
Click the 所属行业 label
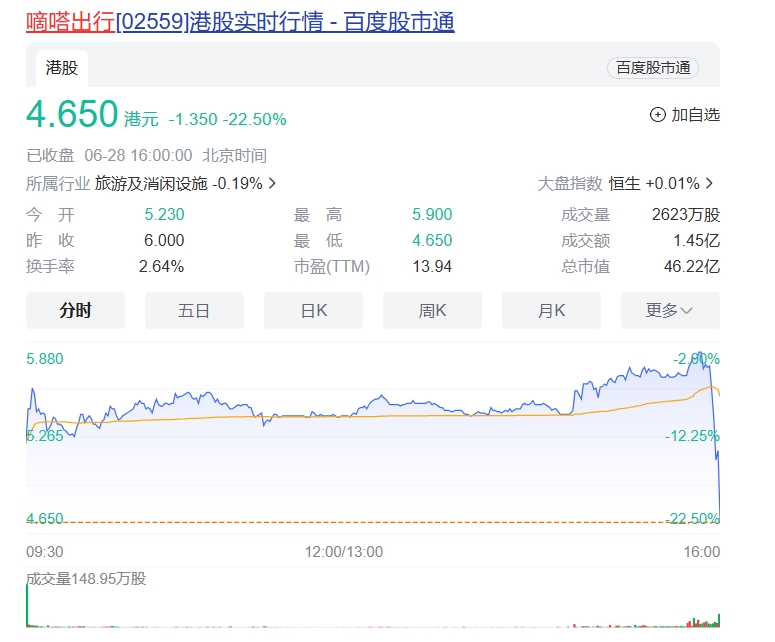58,184
